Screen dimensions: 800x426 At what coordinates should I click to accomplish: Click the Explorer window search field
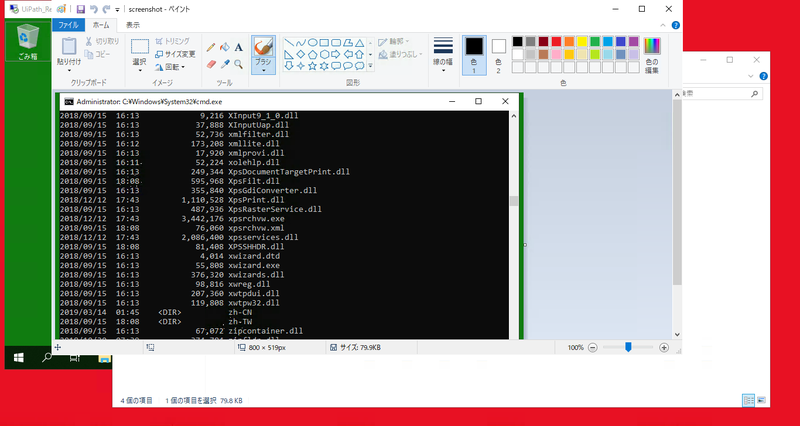pyautogui.click(x=722, y=94)
